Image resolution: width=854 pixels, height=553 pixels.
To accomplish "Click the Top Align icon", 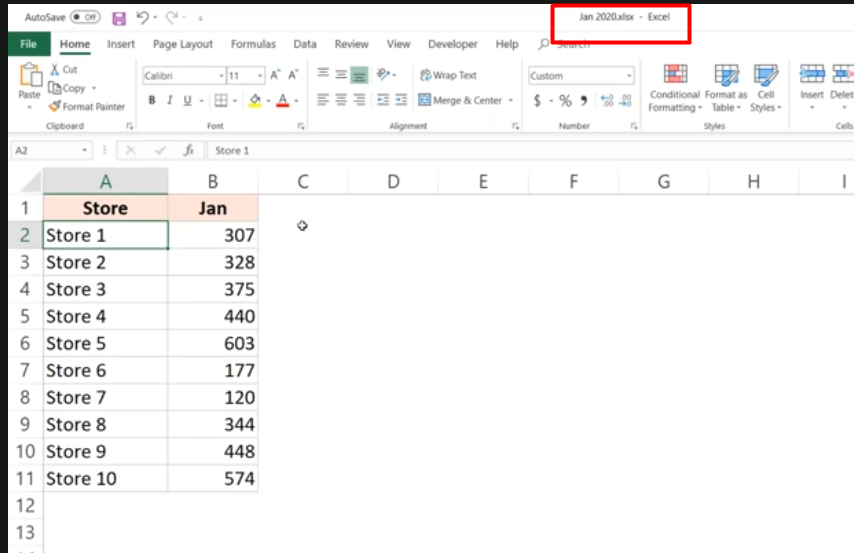I will pyautogui.click(x=323, y=74).
